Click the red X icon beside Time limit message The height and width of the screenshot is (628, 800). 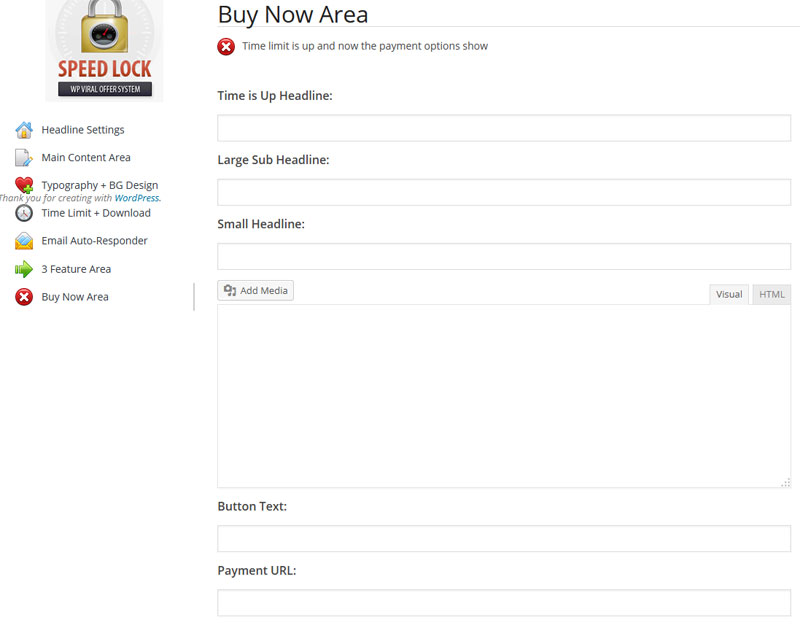click(226, 46)
